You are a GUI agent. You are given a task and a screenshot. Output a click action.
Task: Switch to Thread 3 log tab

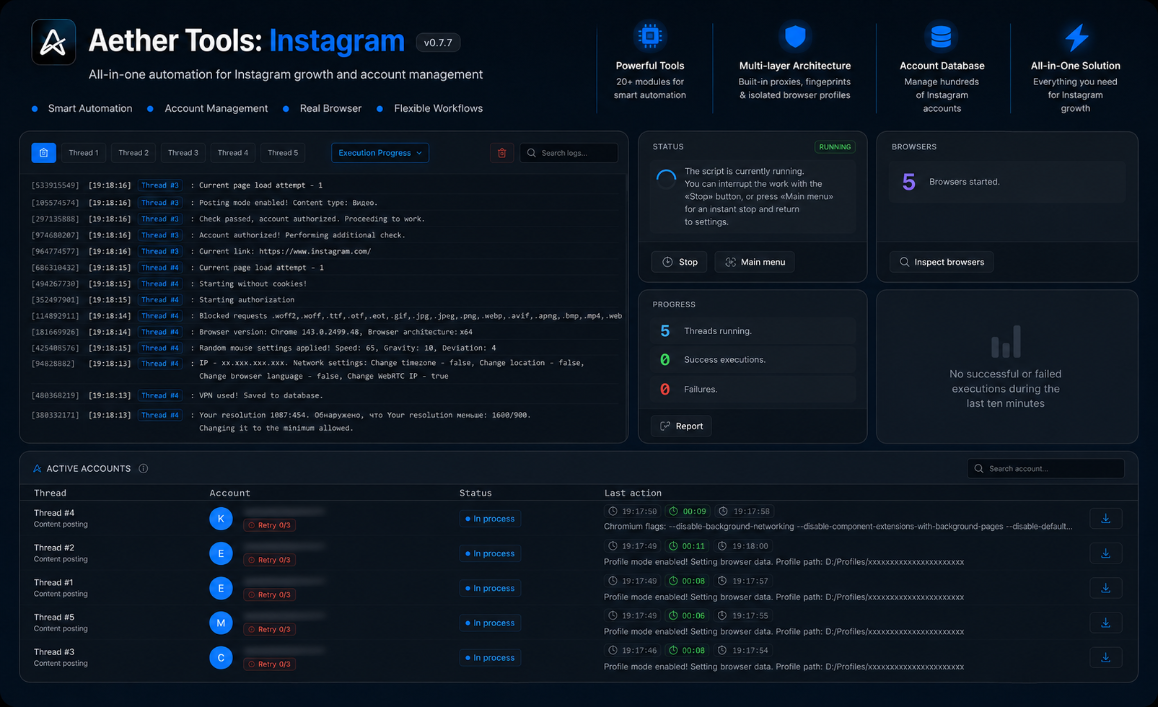click(x=183, y=153)
